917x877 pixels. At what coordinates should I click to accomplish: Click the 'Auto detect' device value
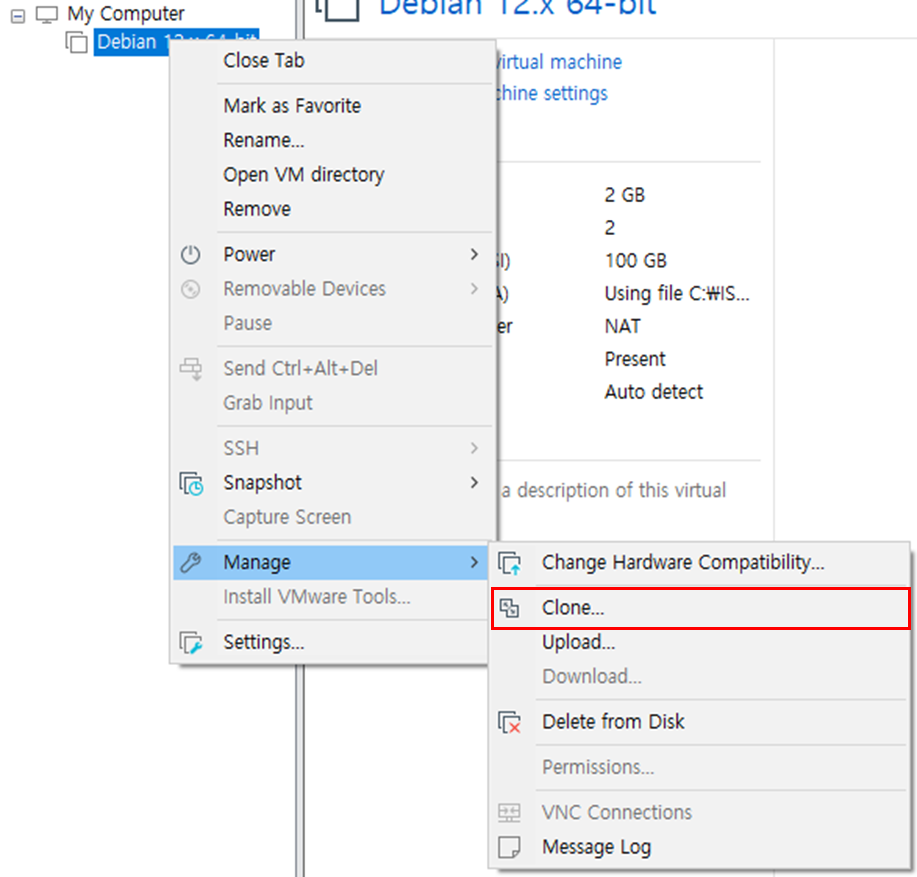654,392
